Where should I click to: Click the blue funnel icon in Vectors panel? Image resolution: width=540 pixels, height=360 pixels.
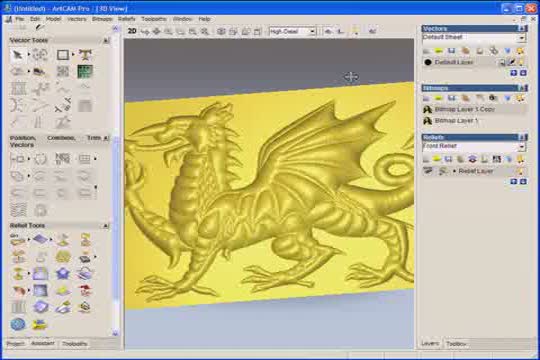coord(507,51)
